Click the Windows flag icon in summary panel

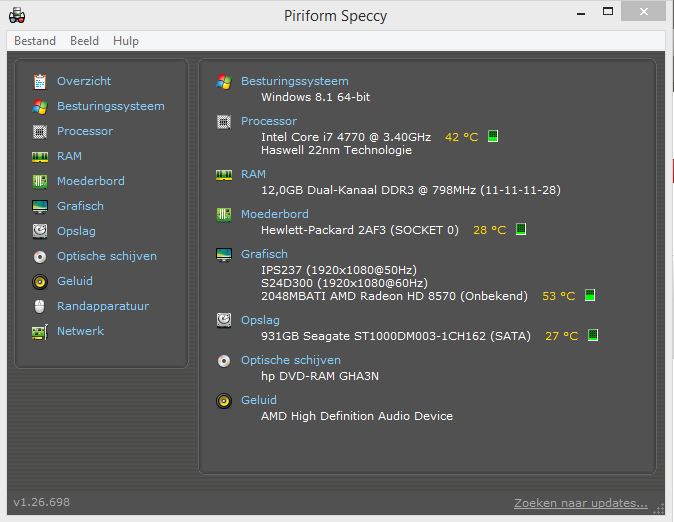pos(224,81)
